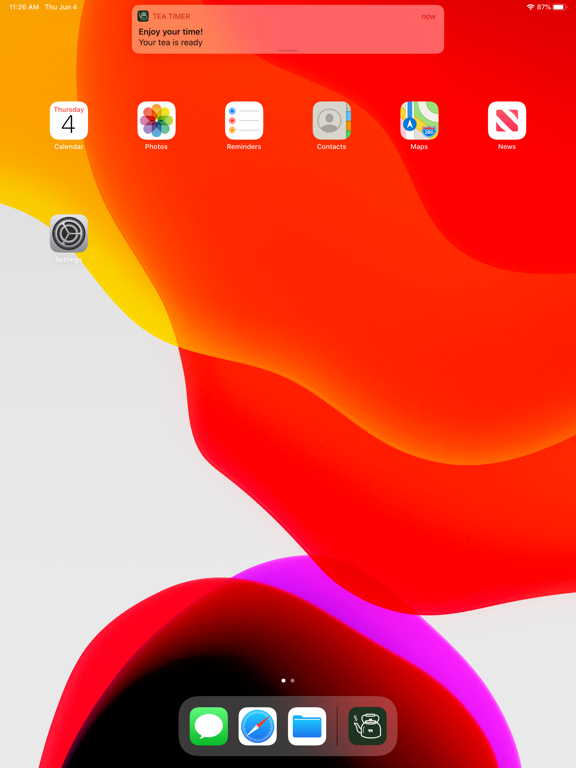Open the Calendar app
576x768 pixels.
pyautogui.click(x=69, y=120)
